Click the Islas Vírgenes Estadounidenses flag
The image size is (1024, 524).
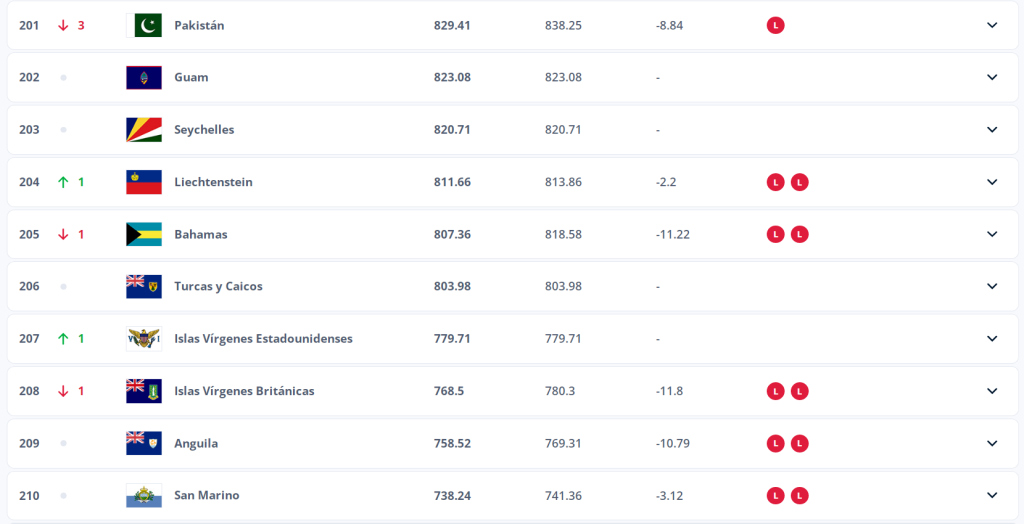pyautogui.click(x=144, y=338)
